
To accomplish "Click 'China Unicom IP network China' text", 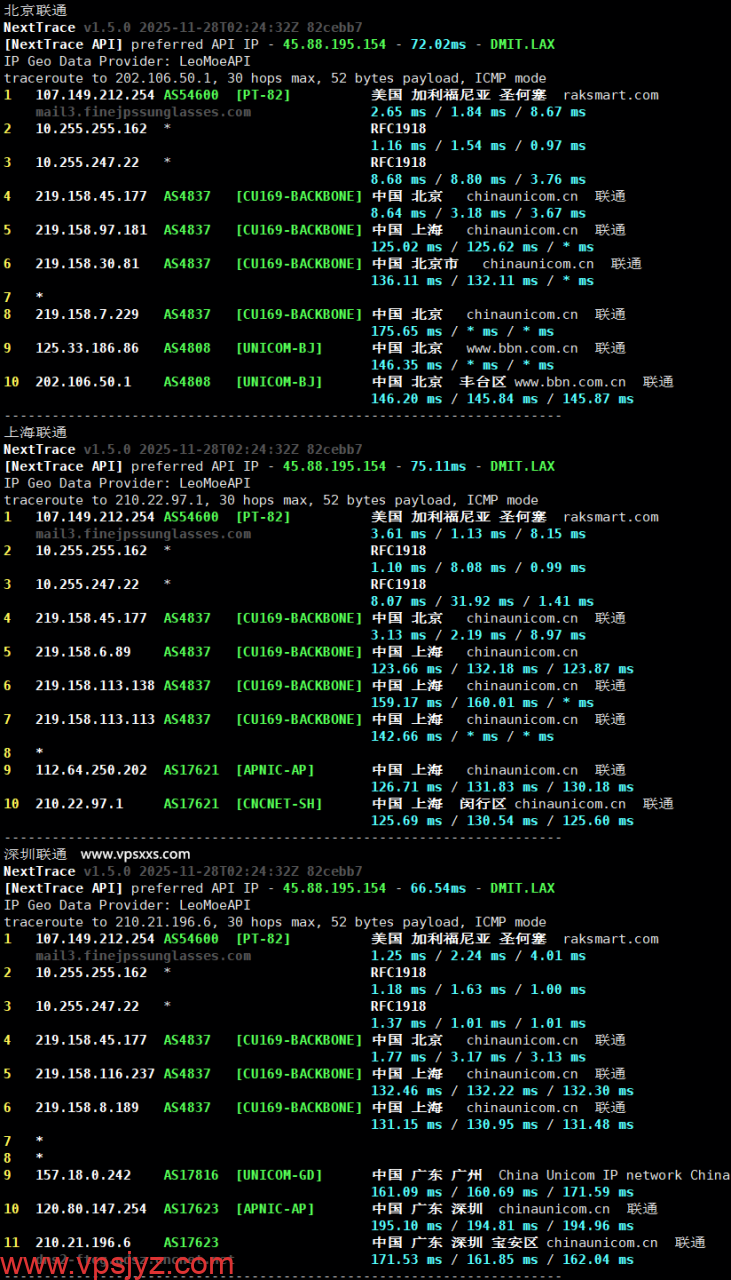I will [614, 1176].
